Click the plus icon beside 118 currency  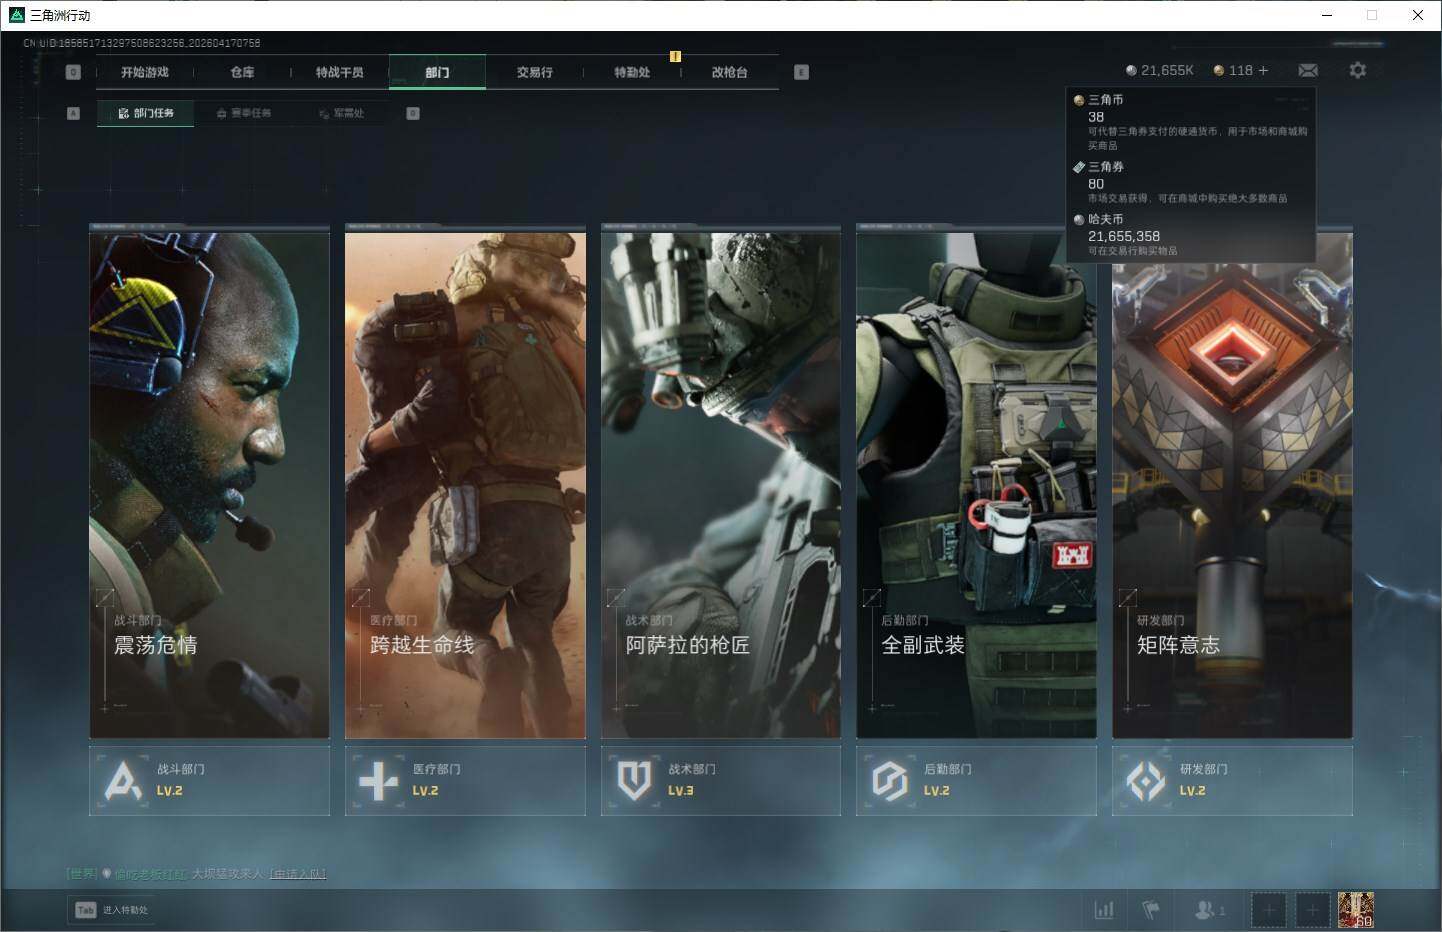pyautogui.click(x=1263, y=70)
